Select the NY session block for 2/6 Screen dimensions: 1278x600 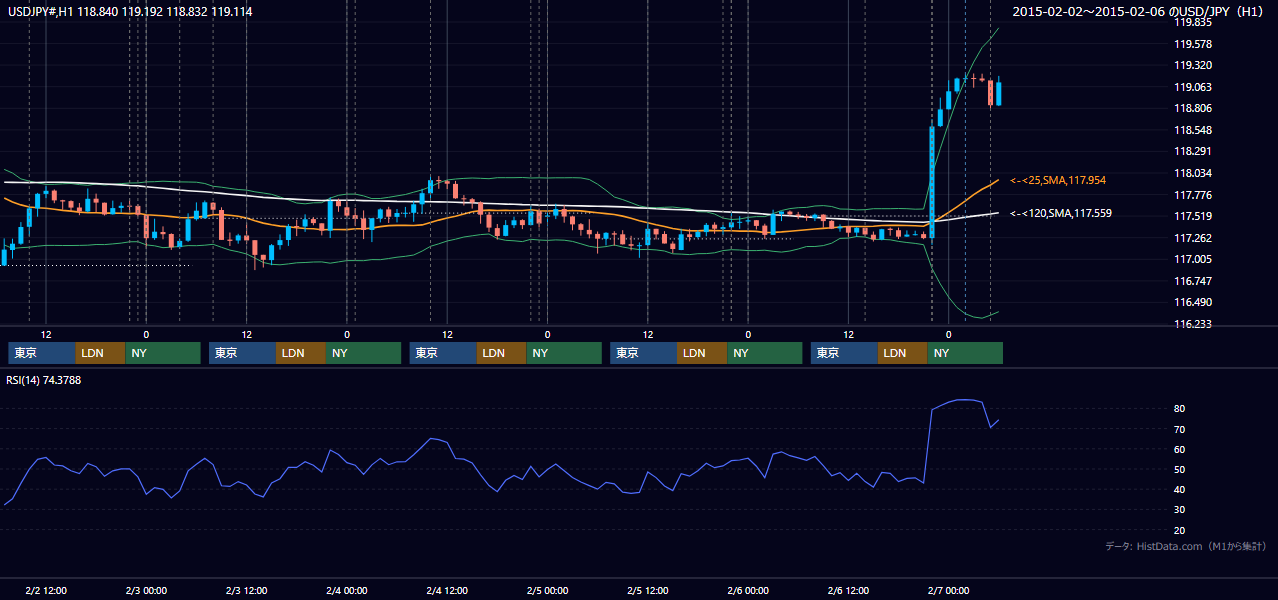[965, 353]
